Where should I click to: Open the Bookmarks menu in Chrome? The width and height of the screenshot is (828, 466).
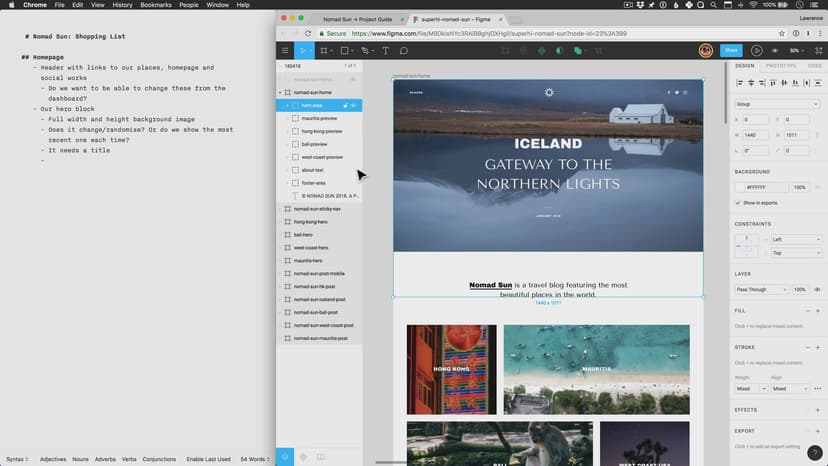click(x=156, y=5)
